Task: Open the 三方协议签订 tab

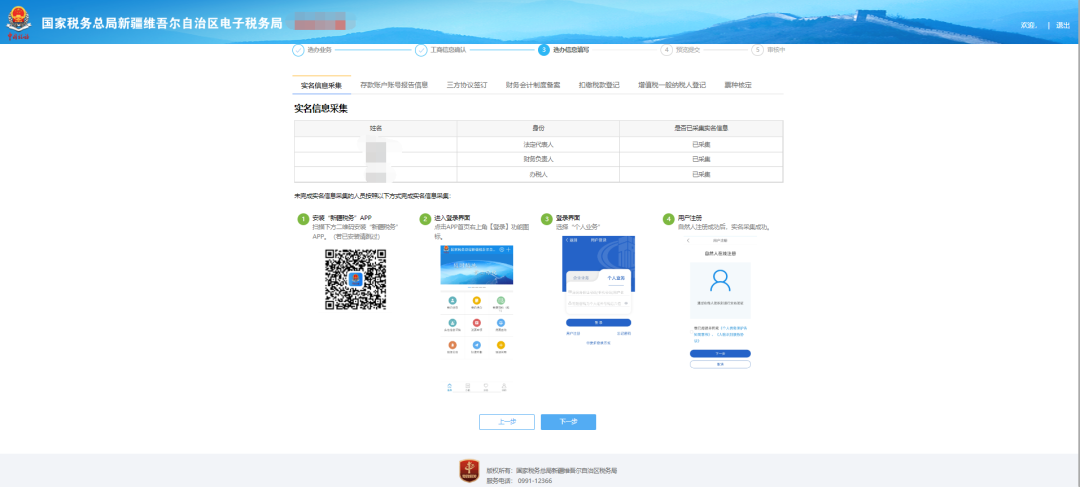Action: (467, 85)
